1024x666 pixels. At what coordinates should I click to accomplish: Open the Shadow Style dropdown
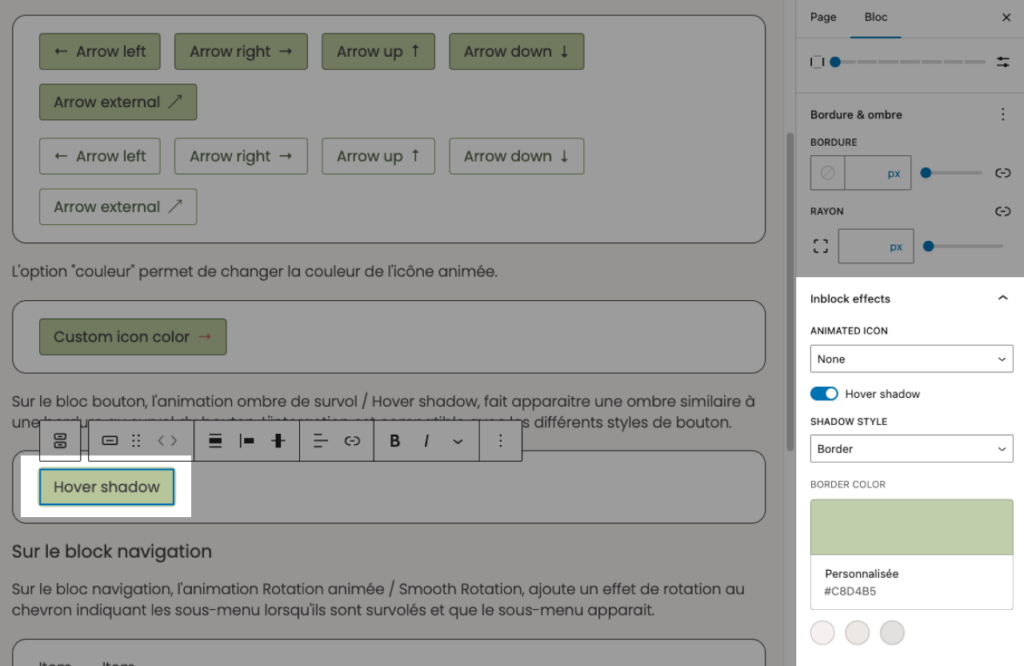(911, 449)
